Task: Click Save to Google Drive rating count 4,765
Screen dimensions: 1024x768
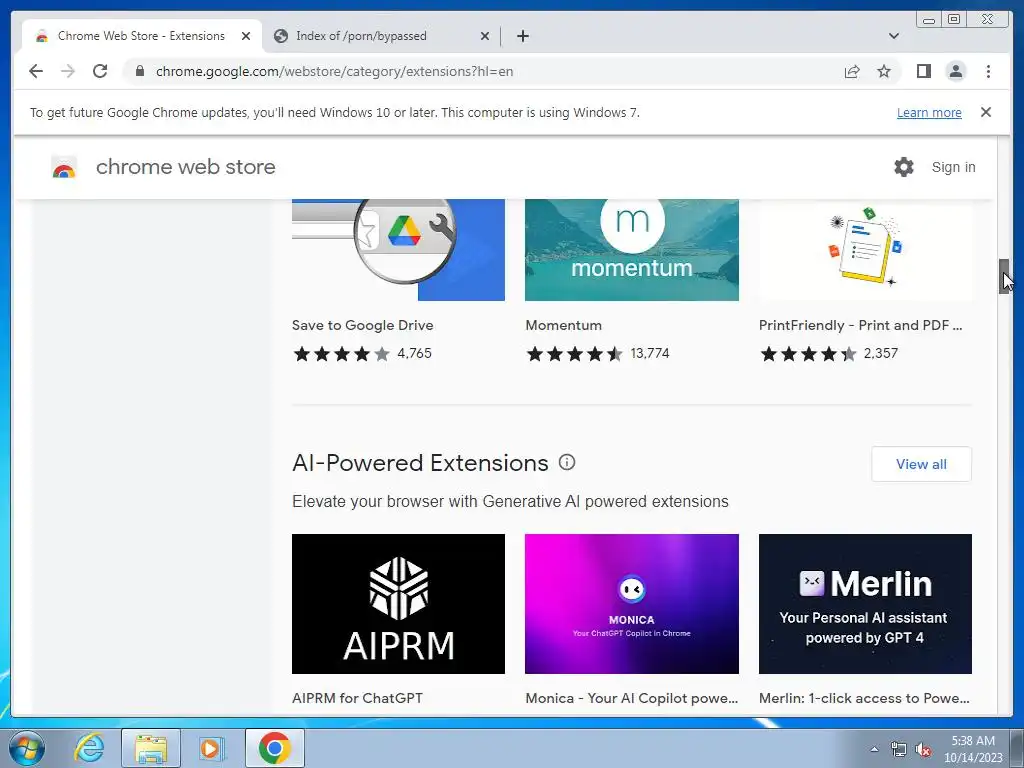Action: coord(414,353)
